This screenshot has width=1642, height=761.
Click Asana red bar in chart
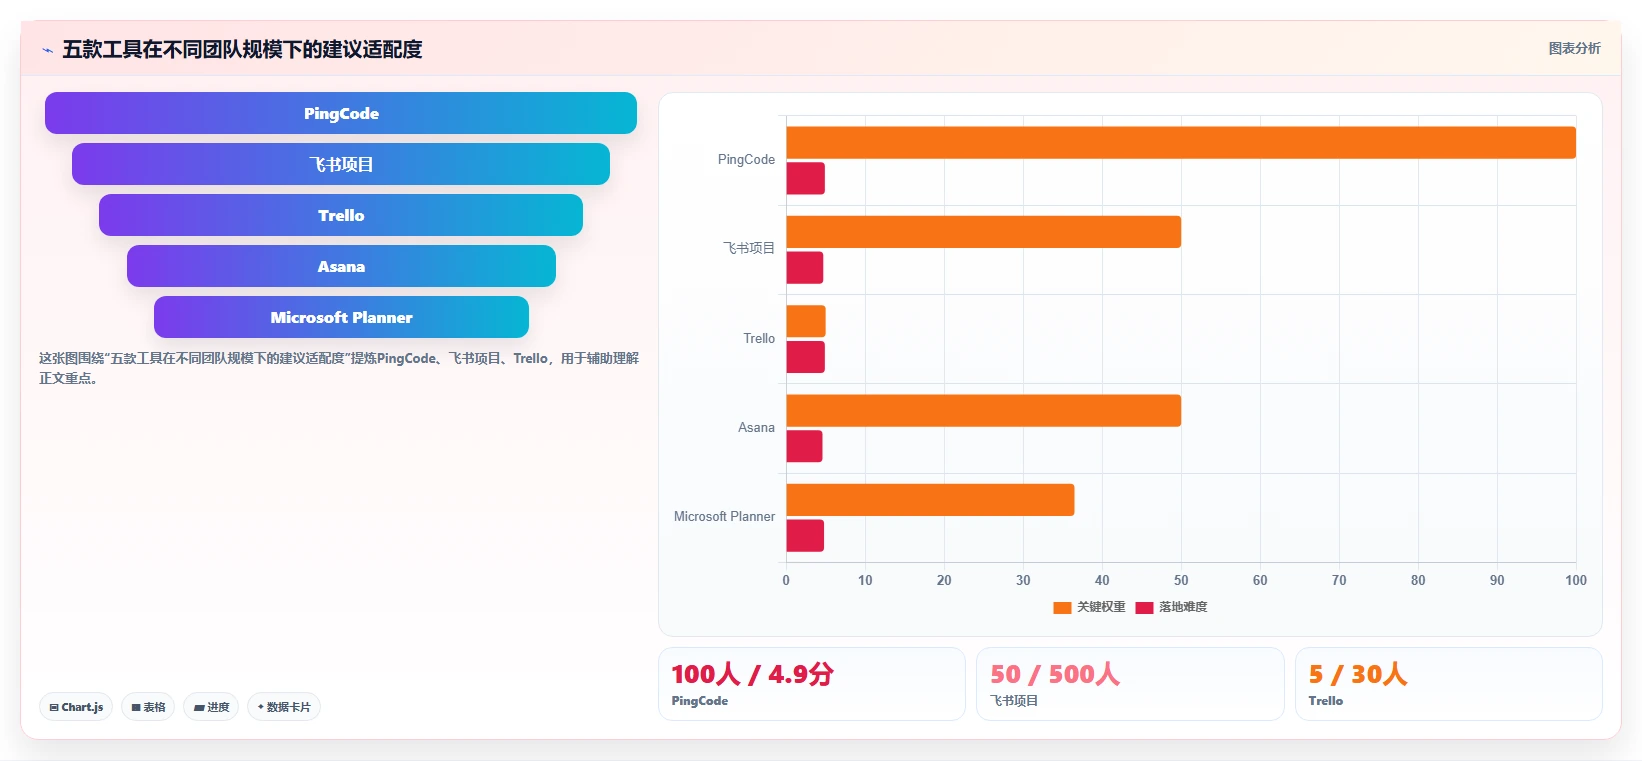805,446
